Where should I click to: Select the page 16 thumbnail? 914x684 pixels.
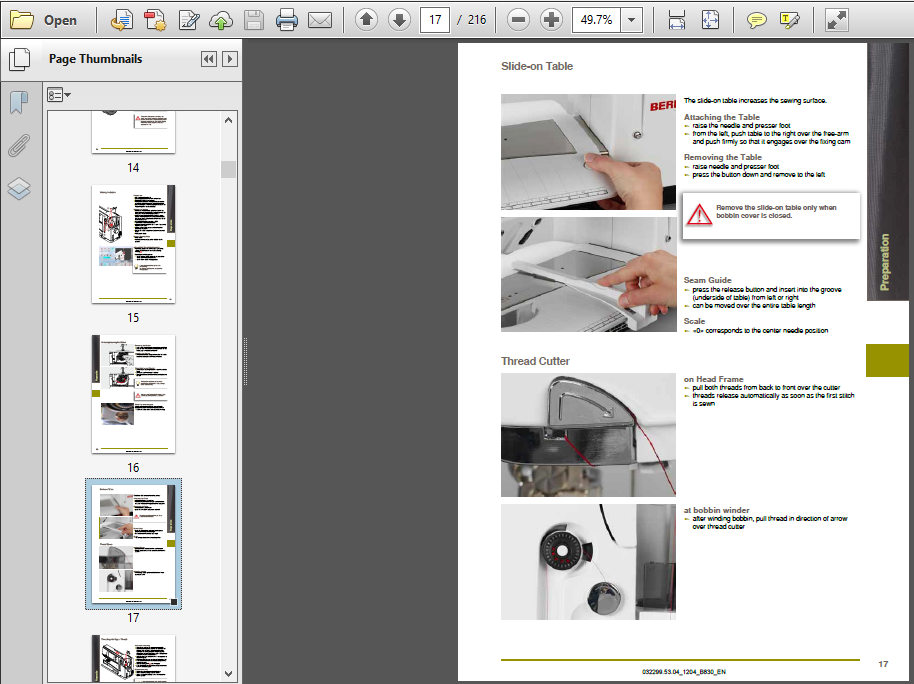tap(133, 394)
